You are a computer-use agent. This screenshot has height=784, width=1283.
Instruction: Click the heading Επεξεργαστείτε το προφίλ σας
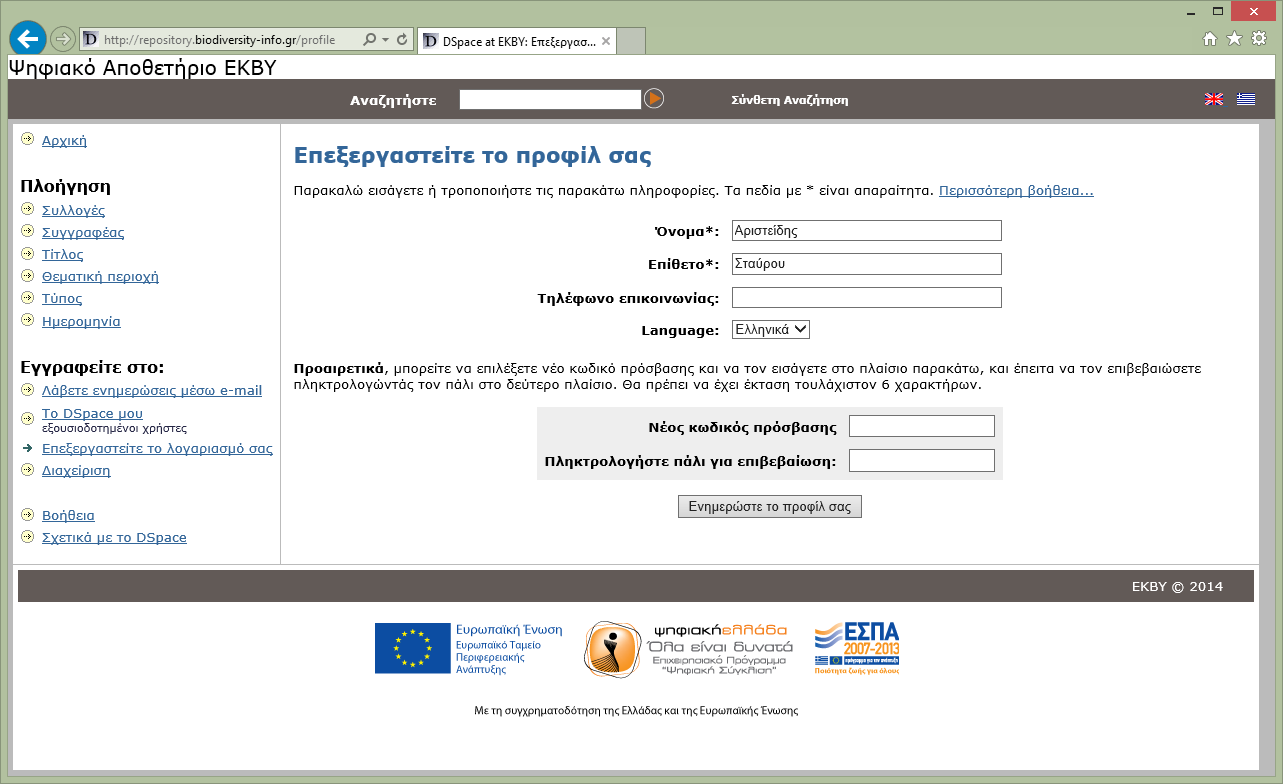(x=473, y=156)
